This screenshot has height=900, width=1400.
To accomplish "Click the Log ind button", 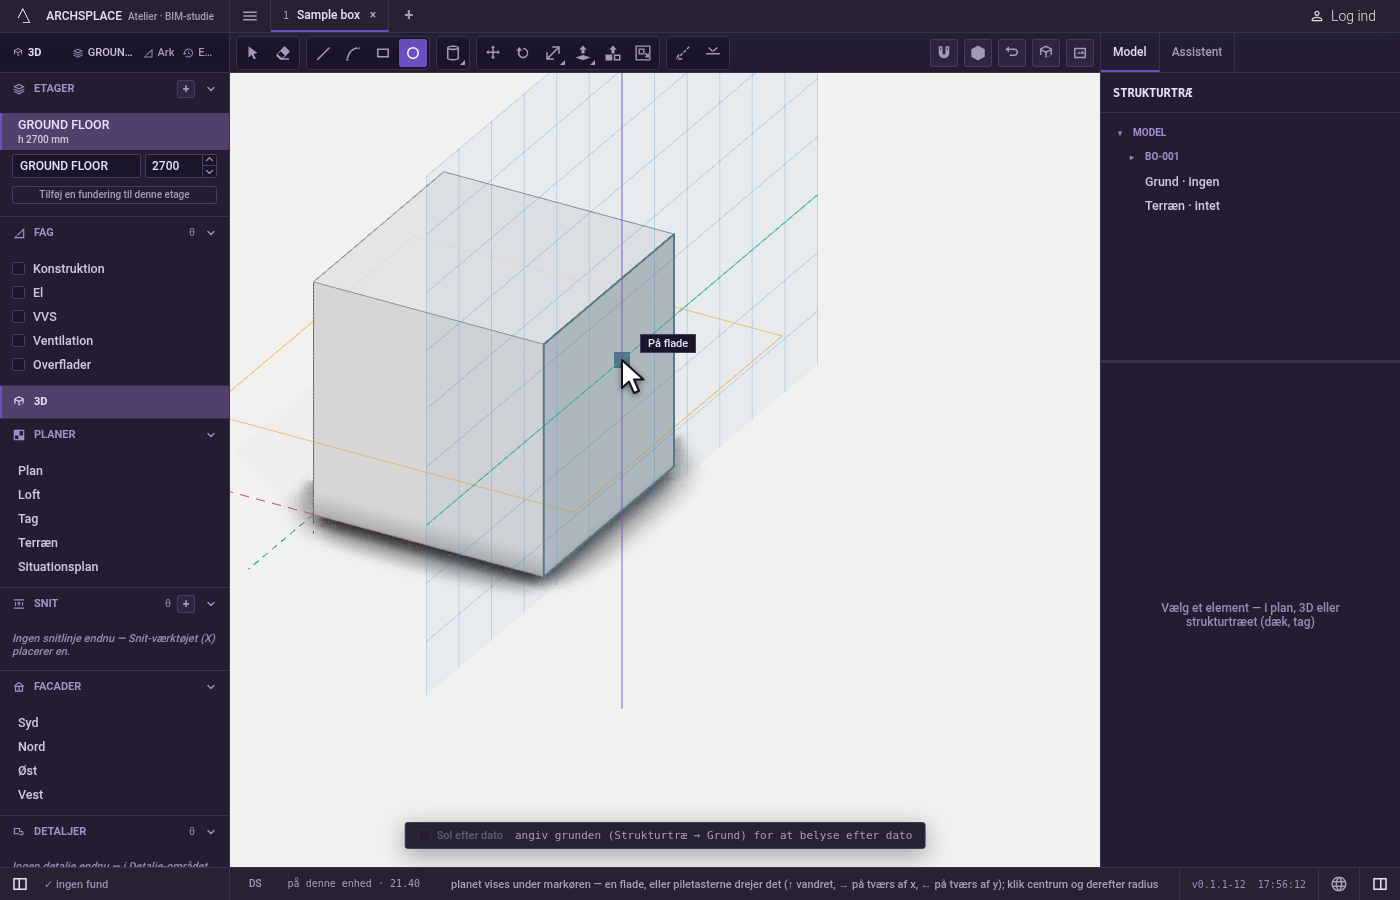I will 1343,16.
